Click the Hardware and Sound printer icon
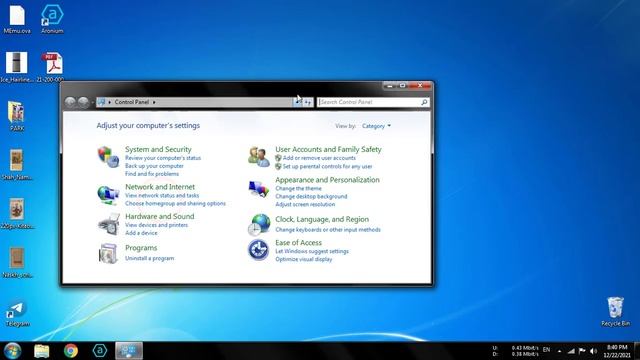Image resolution: width=640 pixels, height=360 pixels. coord(109,224)
